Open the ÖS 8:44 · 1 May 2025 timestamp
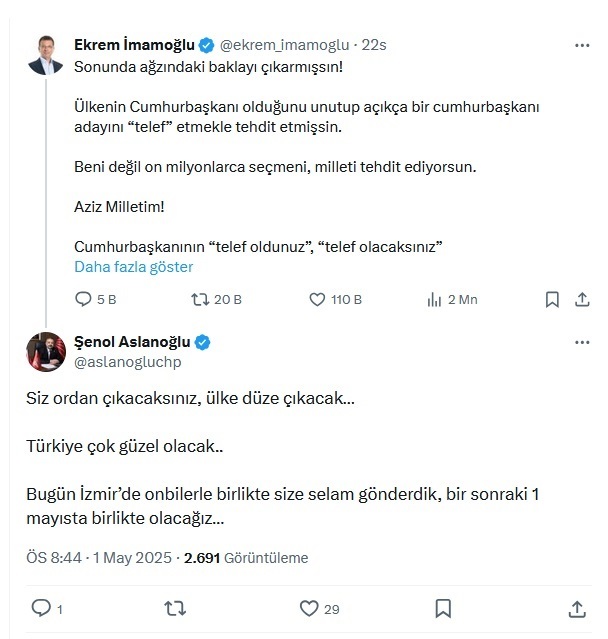608x639 pixels. [x=95, y=558]
